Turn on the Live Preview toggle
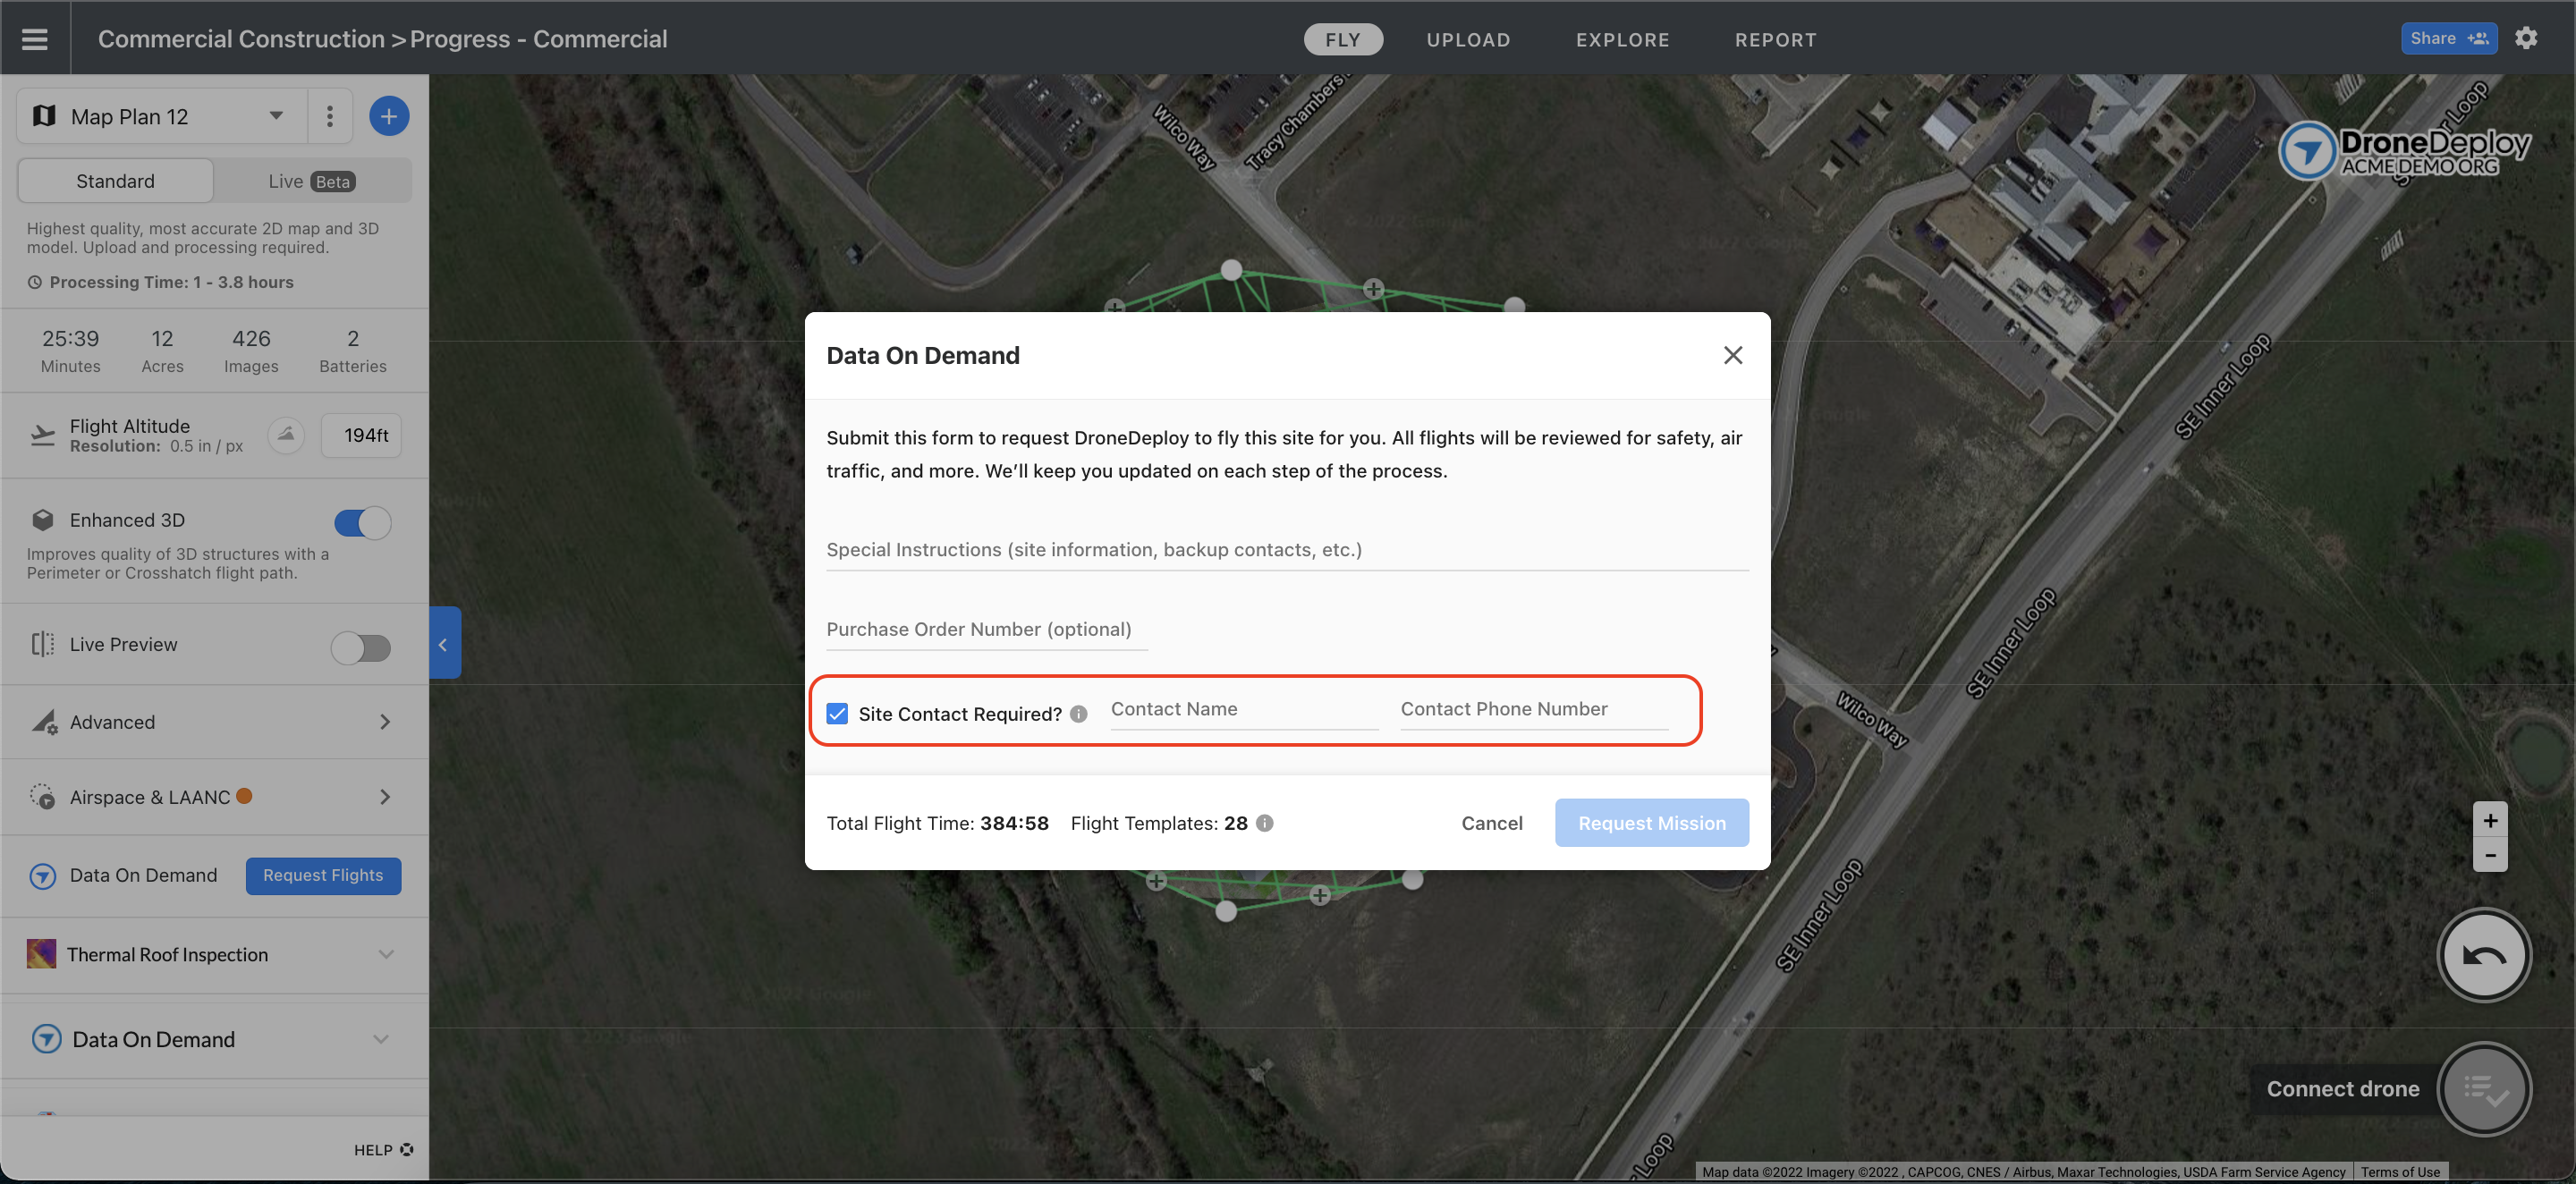 coord(361,648)
